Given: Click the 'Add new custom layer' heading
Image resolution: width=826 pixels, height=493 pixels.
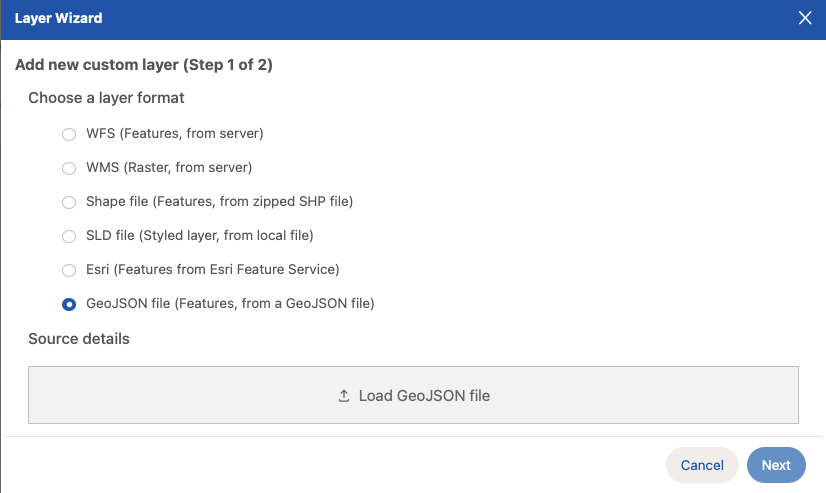Looking at the screenshot, I should click(144, 65).
